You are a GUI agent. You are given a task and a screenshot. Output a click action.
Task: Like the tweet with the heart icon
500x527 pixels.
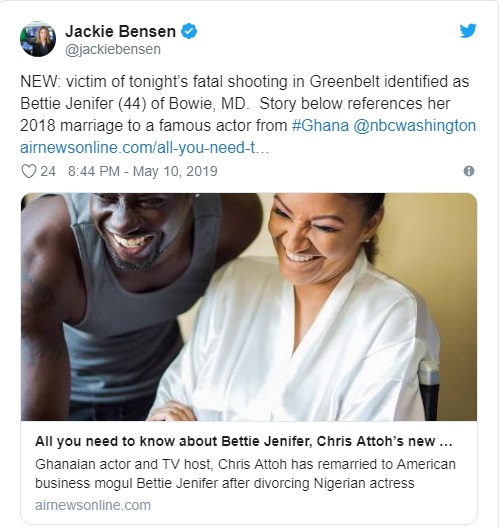click(x=29, y=171)
